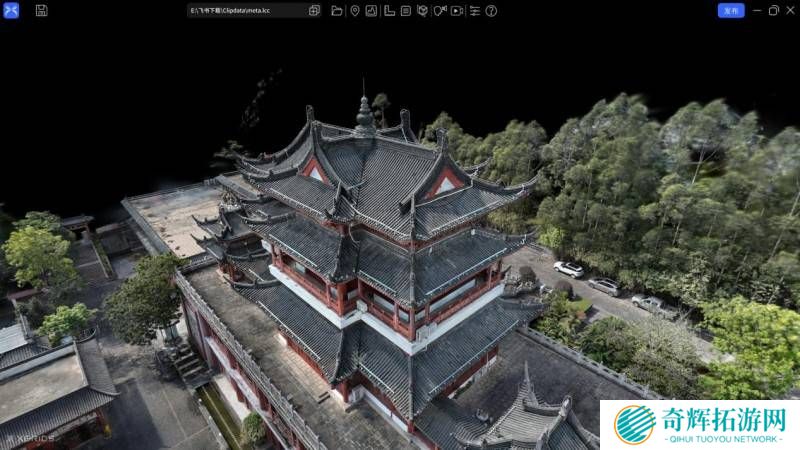The width and height of the screenshot is (800, 450).
Task: Click the save floppy disk icon
Action: [x=41, y=10]
